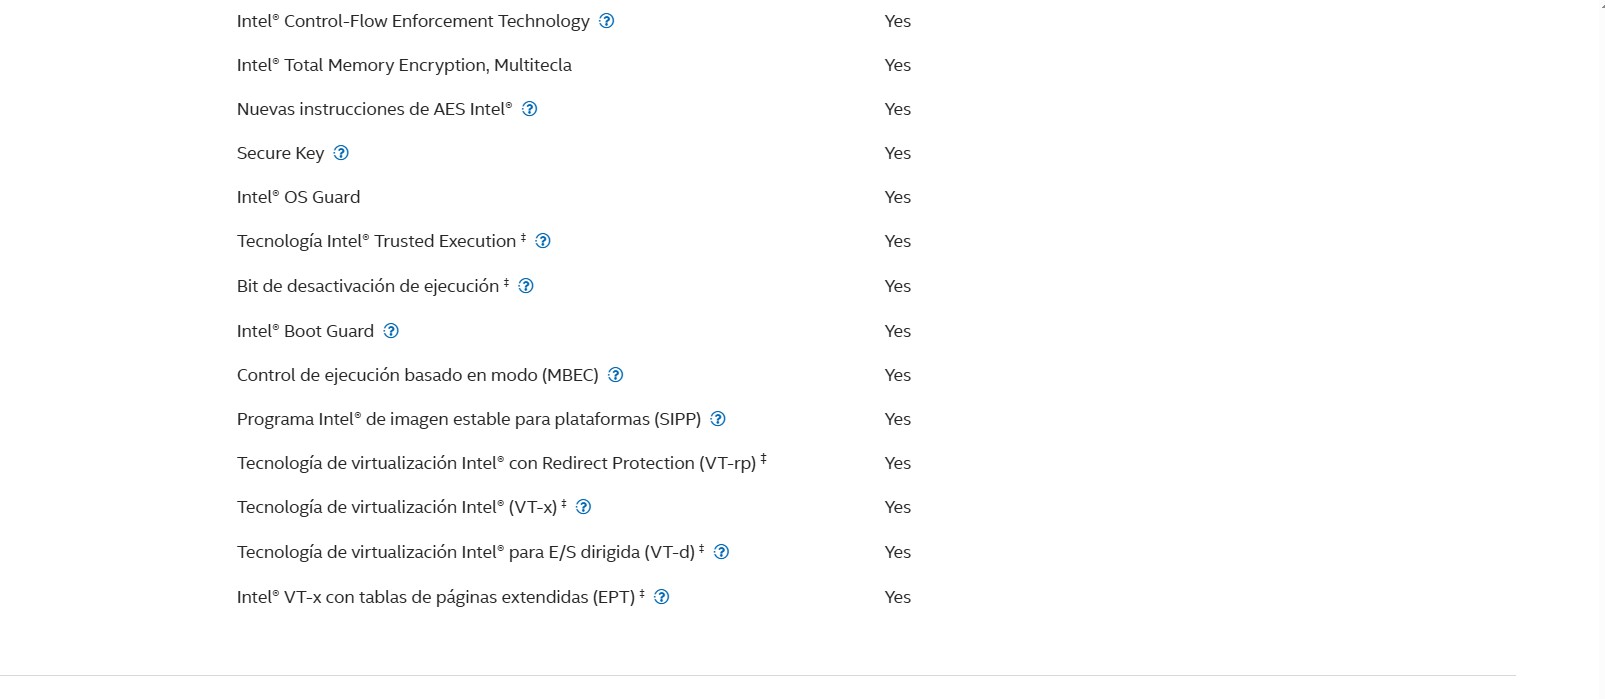Click help icon for Bit de desactivación de ejecución
The width and height of the screenshot is (1605, 699).
click(x=526, y=286)
